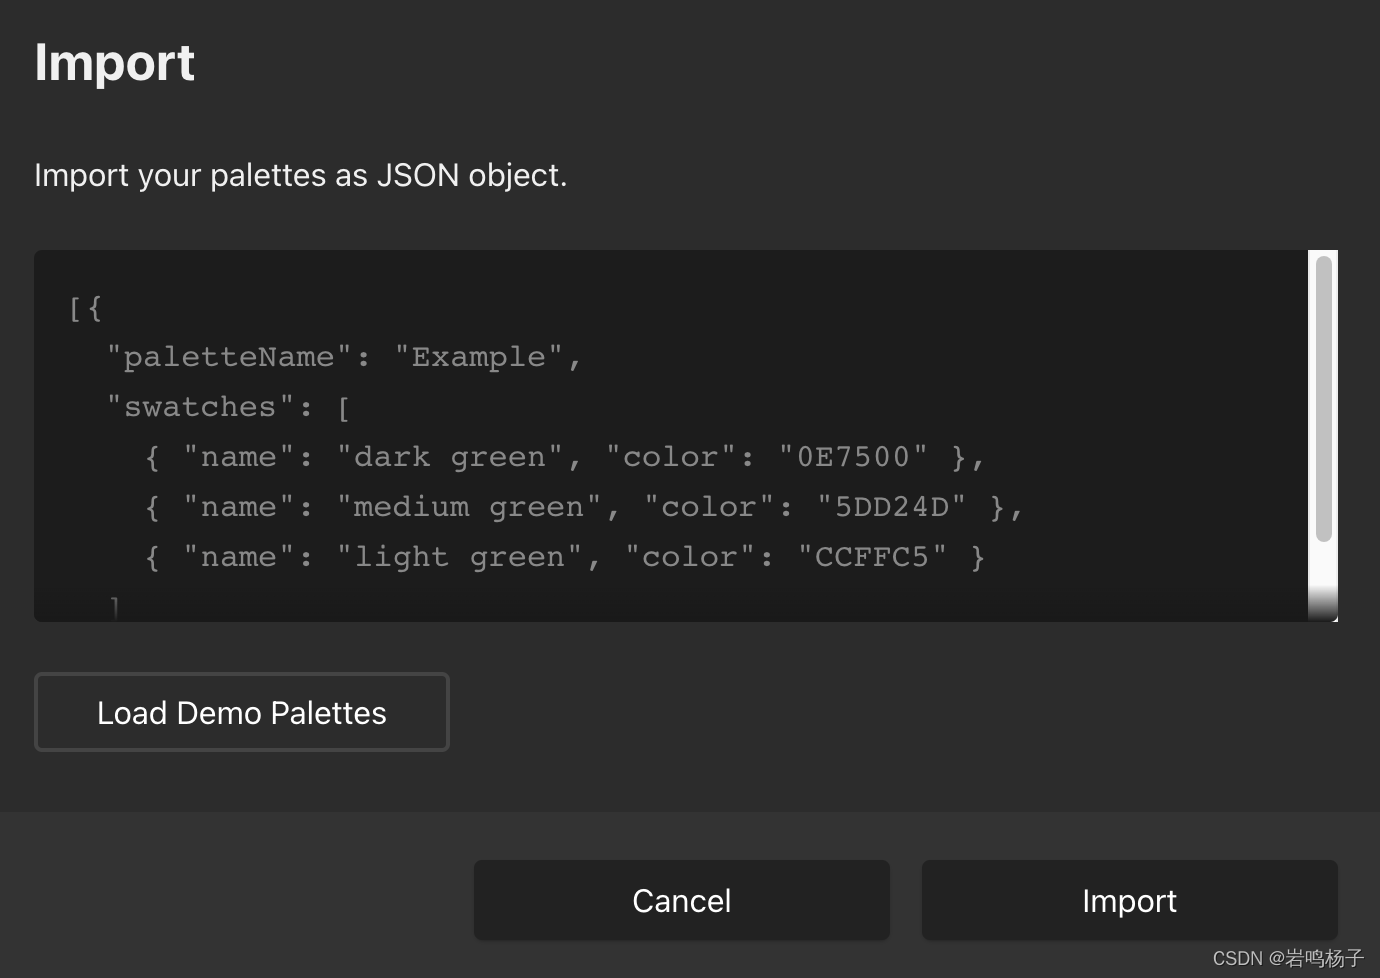Click the "medium green" swatch name
This screenshot has width=1380, height=978.
[468, 507]
